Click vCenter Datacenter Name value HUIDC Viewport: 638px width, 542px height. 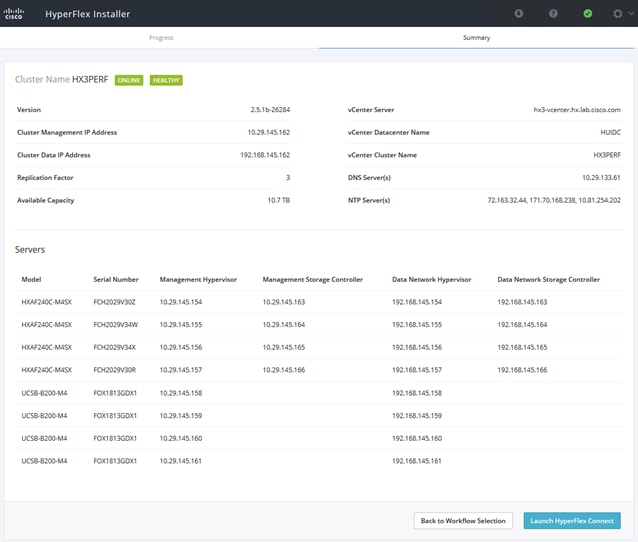coord(610,132)
